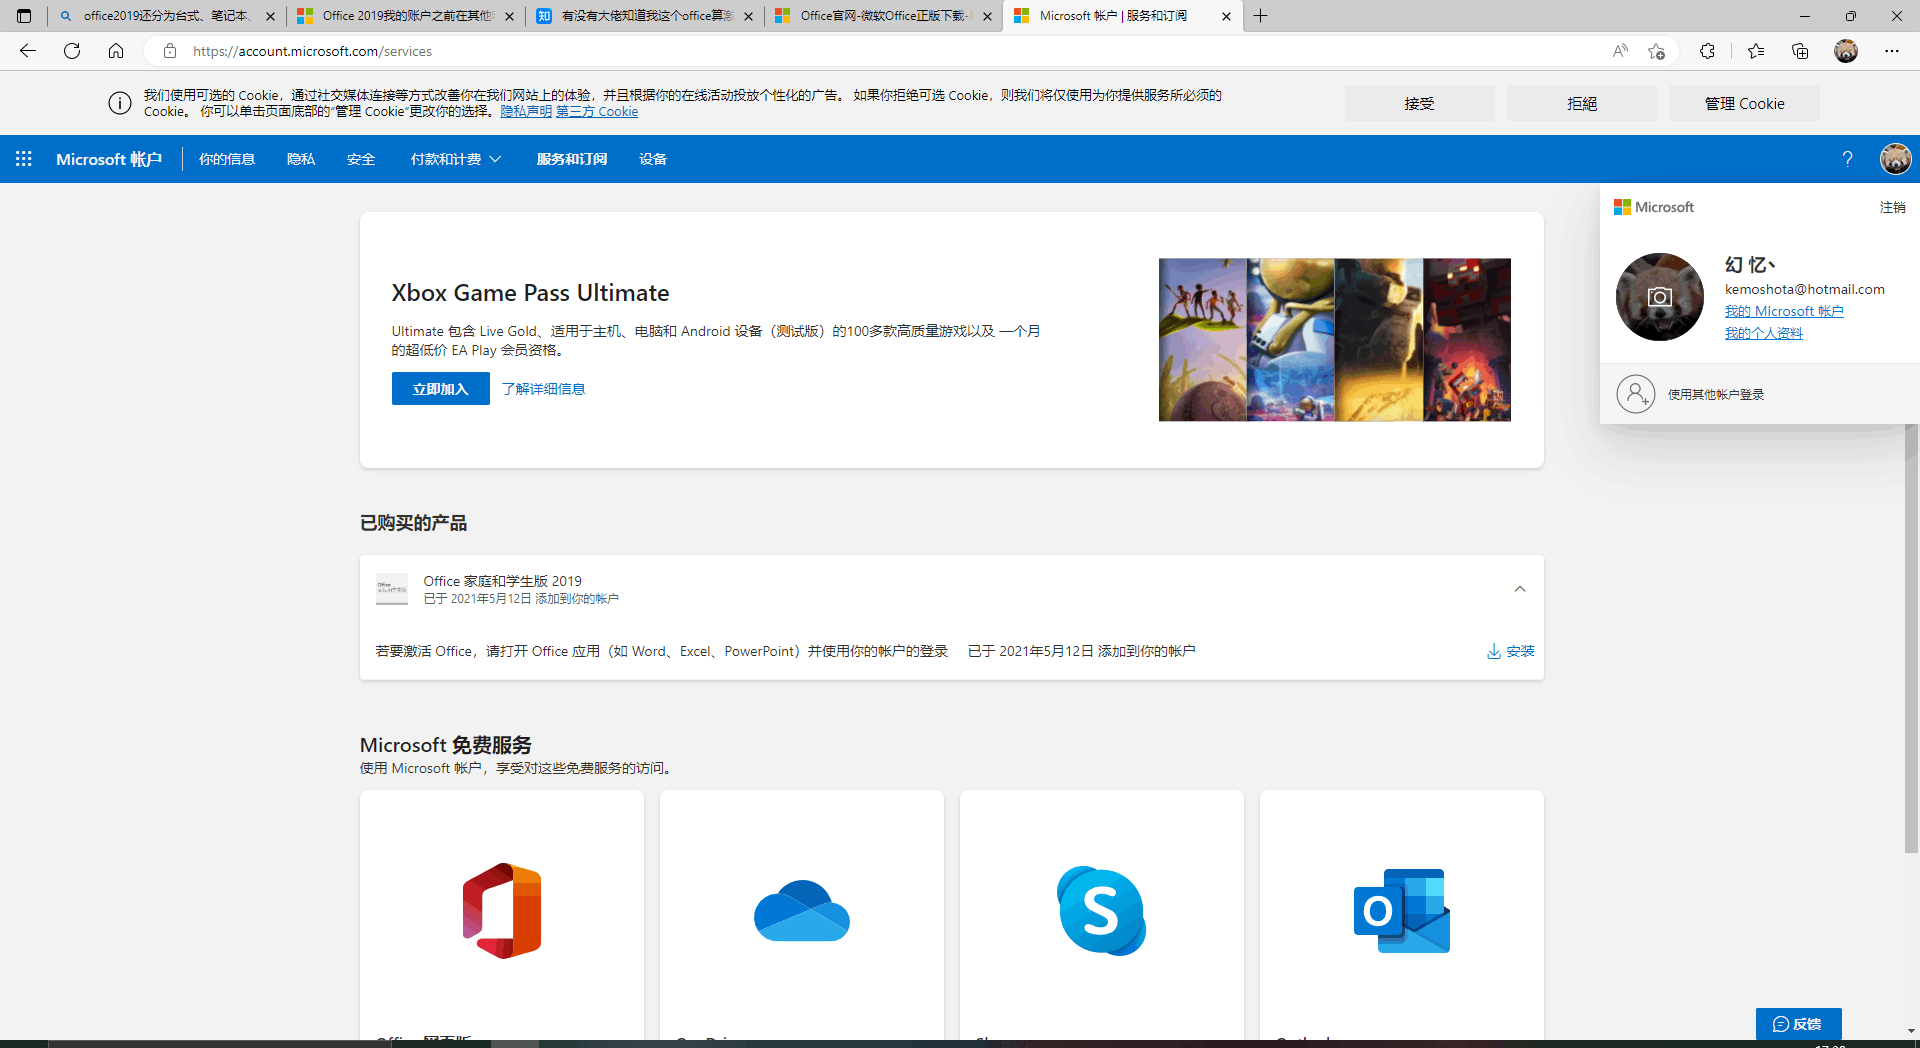Image resolution: width=1920 pixels, height=1048 pixels.
Task: Add this page to favorites star icon
Action: pos(1657,51)
